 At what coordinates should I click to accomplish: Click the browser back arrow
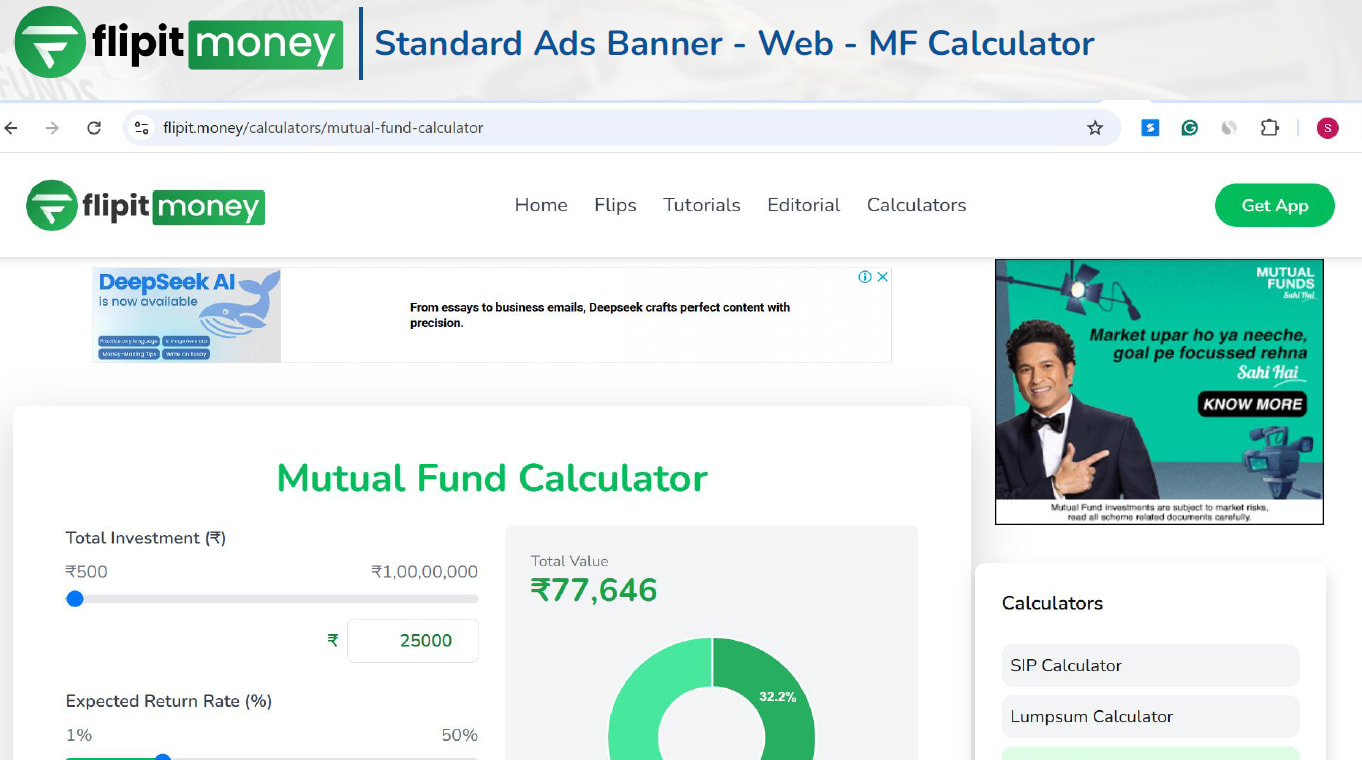11,128
